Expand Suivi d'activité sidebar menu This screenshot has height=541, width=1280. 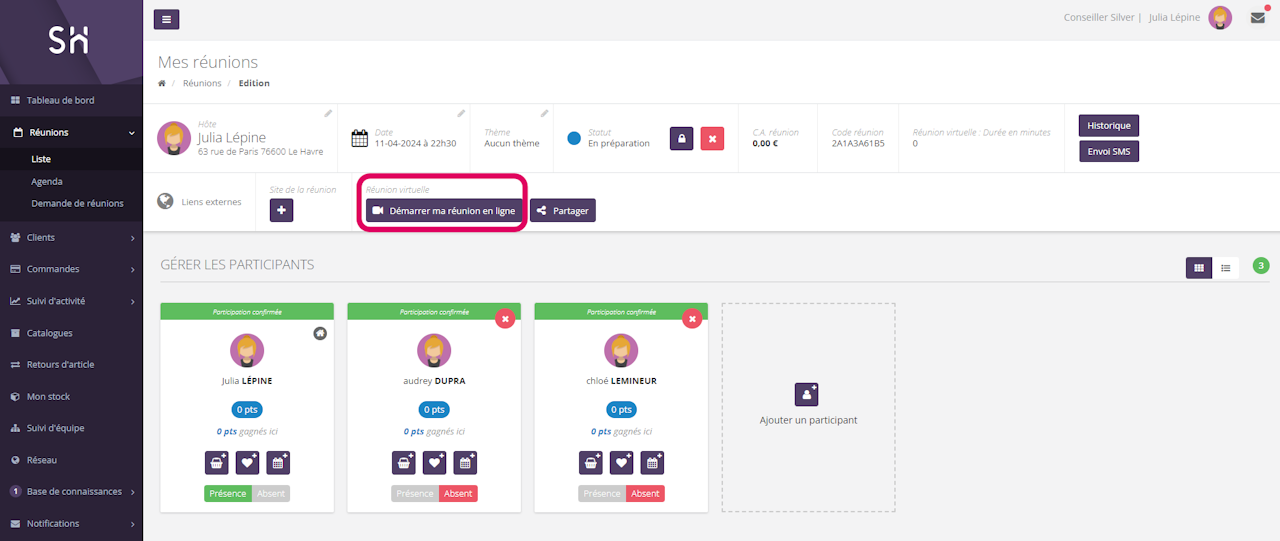pos(70,301)
